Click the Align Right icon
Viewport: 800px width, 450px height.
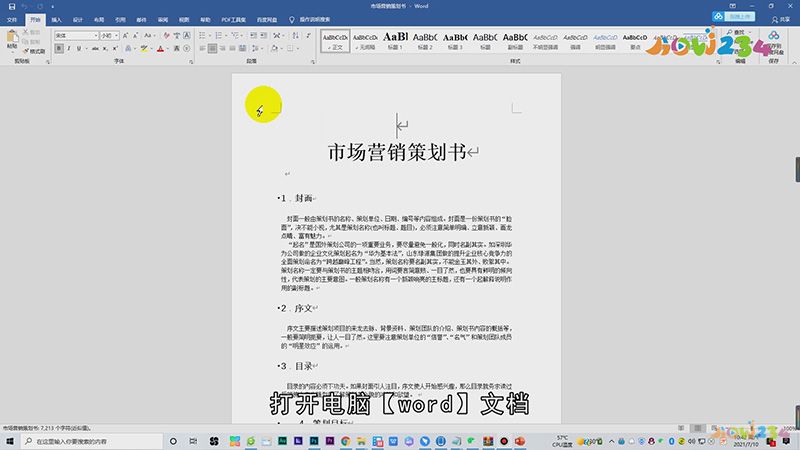point(222,48)
